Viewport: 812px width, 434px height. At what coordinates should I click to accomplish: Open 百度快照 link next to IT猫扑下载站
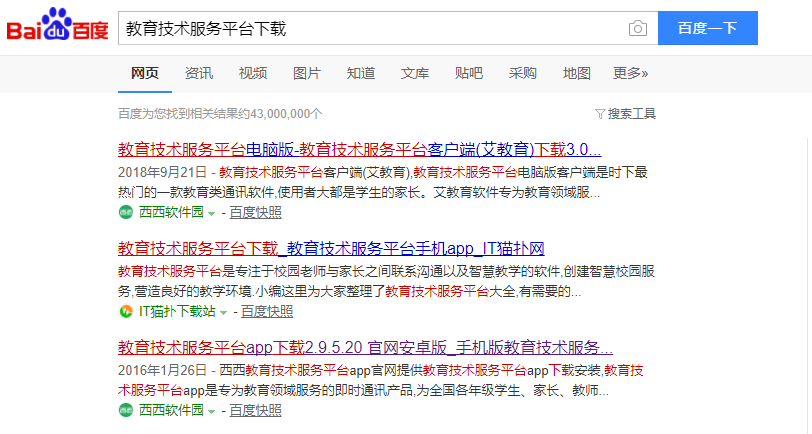click(267, 311)
